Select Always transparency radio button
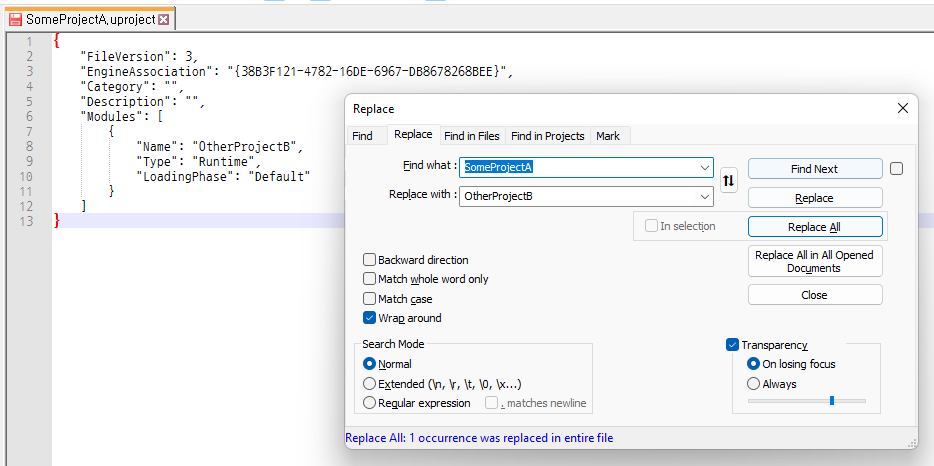The image size is (934, 466). pos(754,384)
